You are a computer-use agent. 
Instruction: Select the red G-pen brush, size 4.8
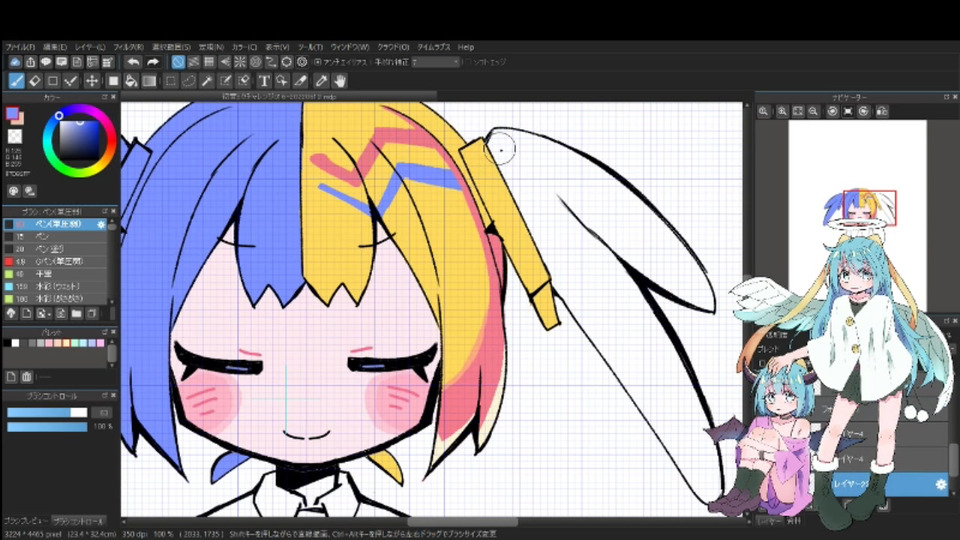(55, 261)
